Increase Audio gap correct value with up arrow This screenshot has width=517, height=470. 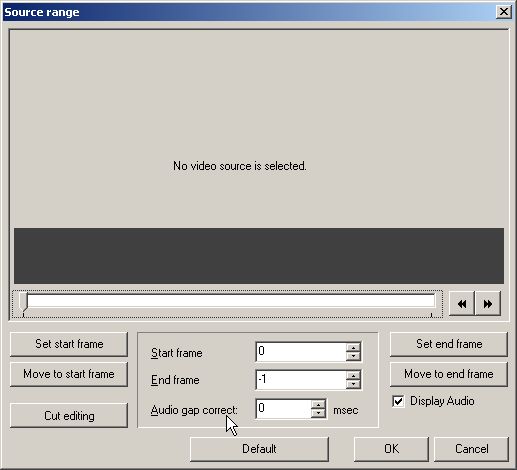click(x=319, y=404)
